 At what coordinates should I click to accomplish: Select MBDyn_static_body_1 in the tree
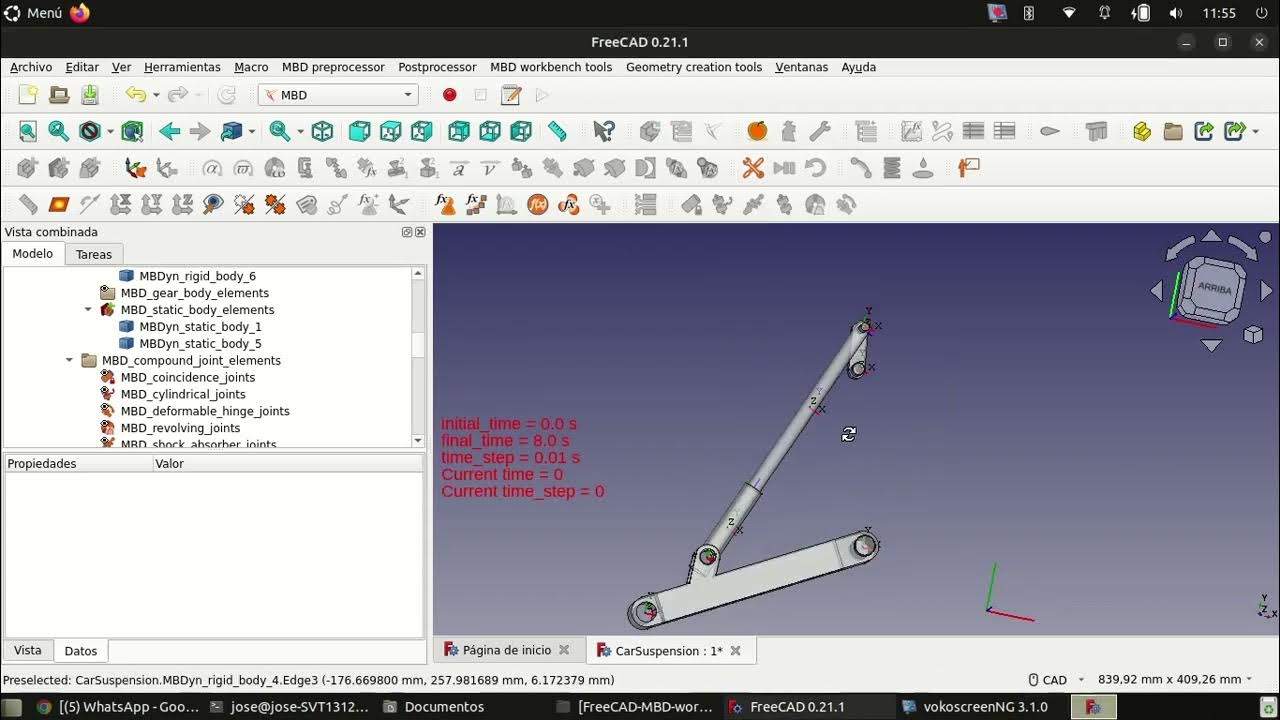[x=200, y=327]
